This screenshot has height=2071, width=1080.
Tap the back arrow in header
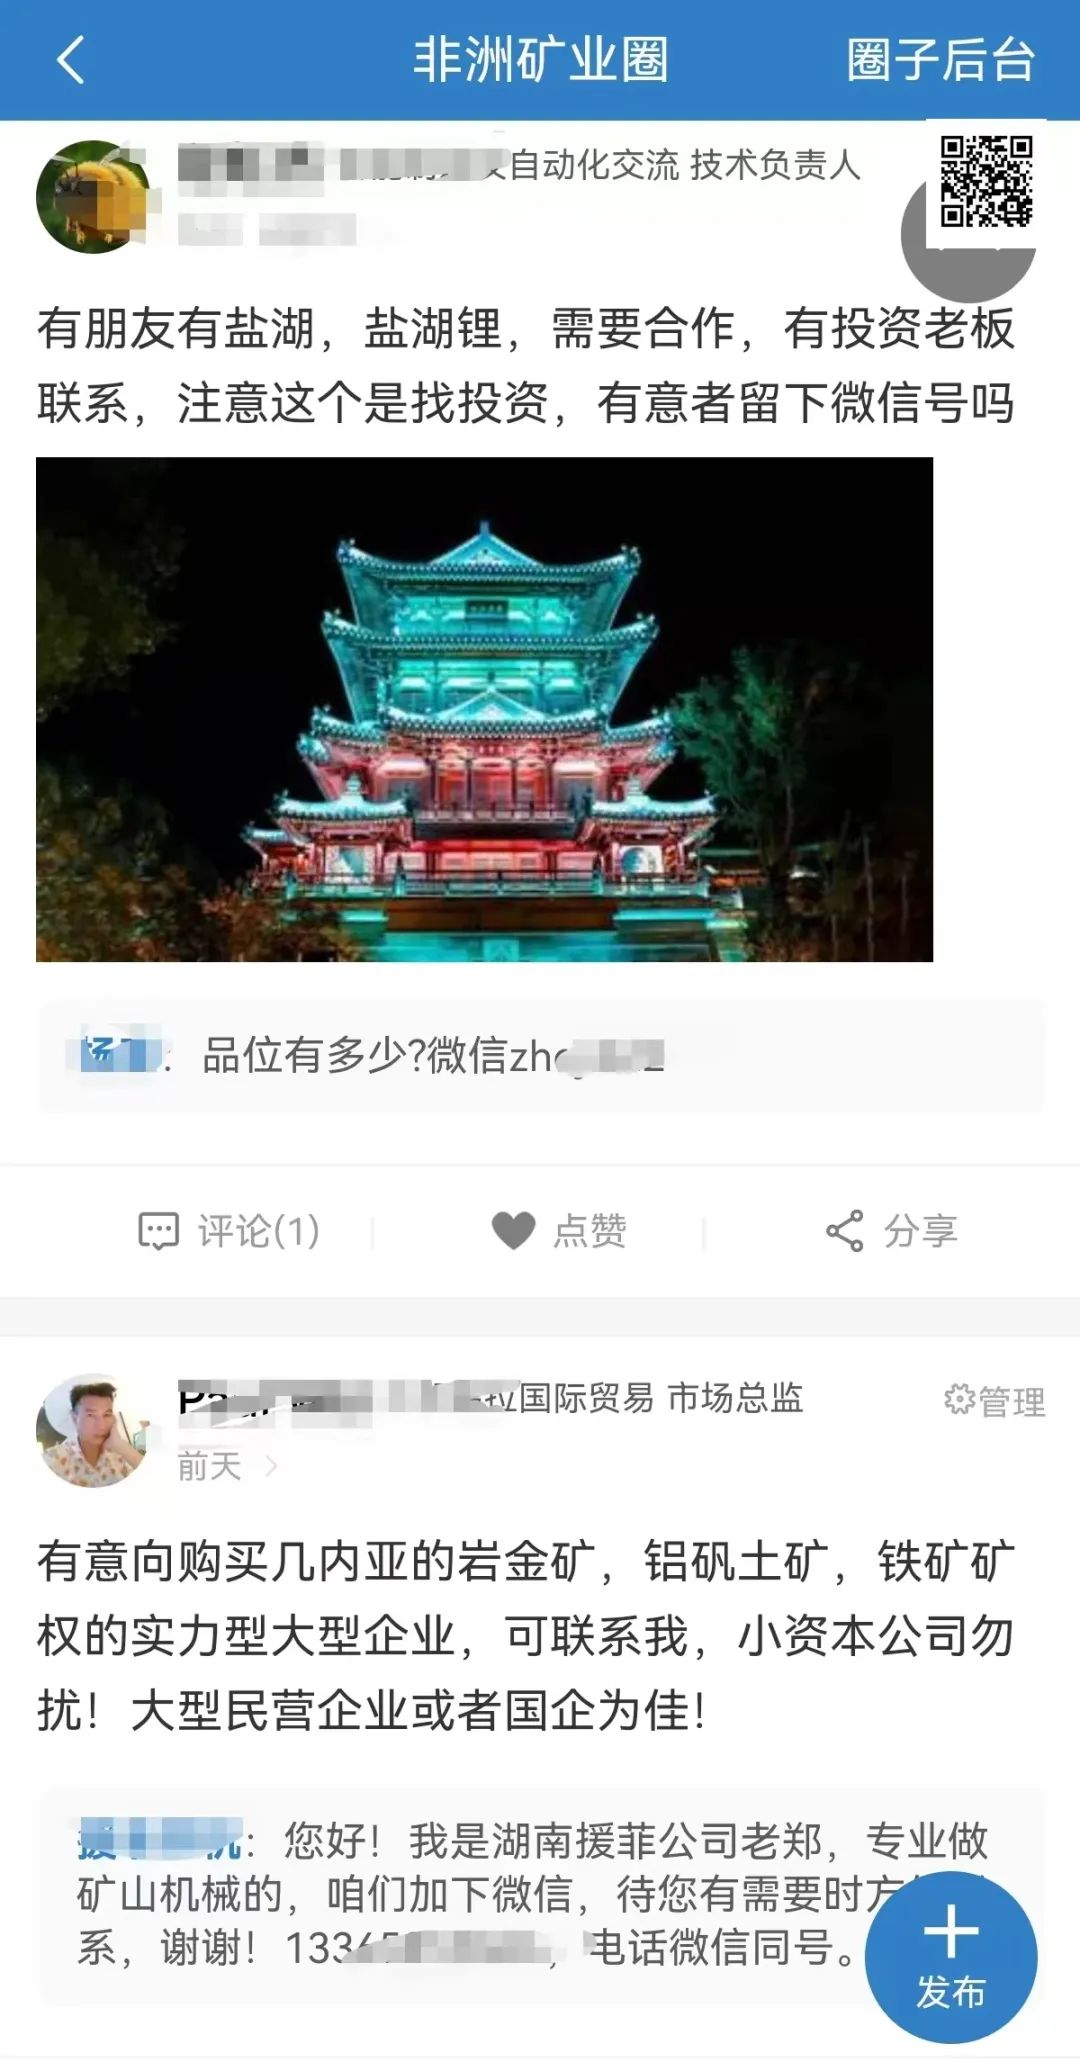[x=70, y=60]
